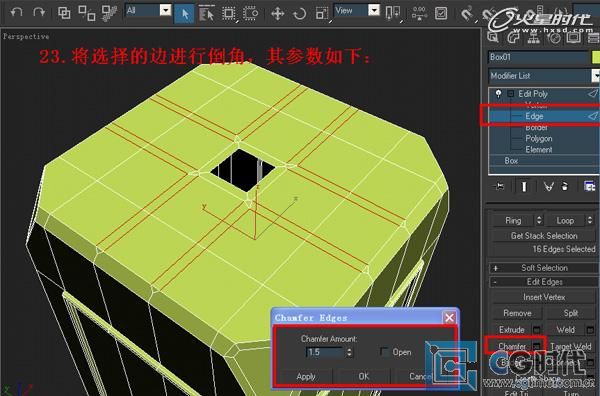Toggle the Pin Stack icon
Image resolution: width=600 pixels, height=396 pixels.
pyautogui.click(x=500, y=186)
